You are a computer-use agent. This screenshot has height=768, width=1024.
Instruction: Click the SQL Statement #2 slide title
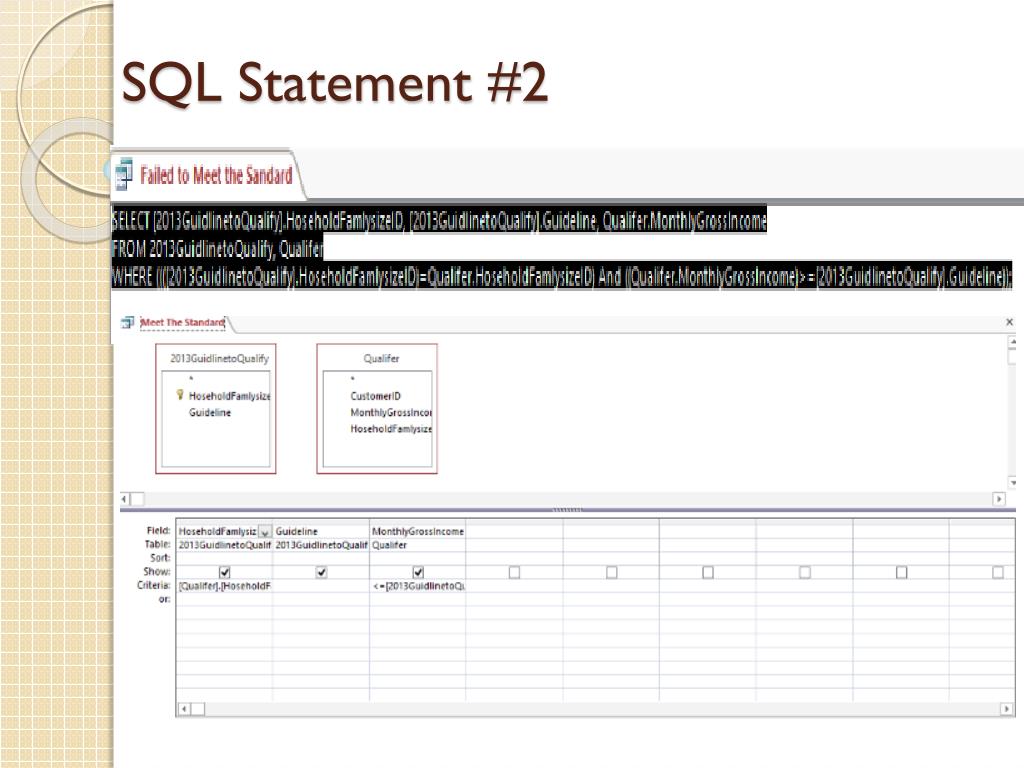334,83
